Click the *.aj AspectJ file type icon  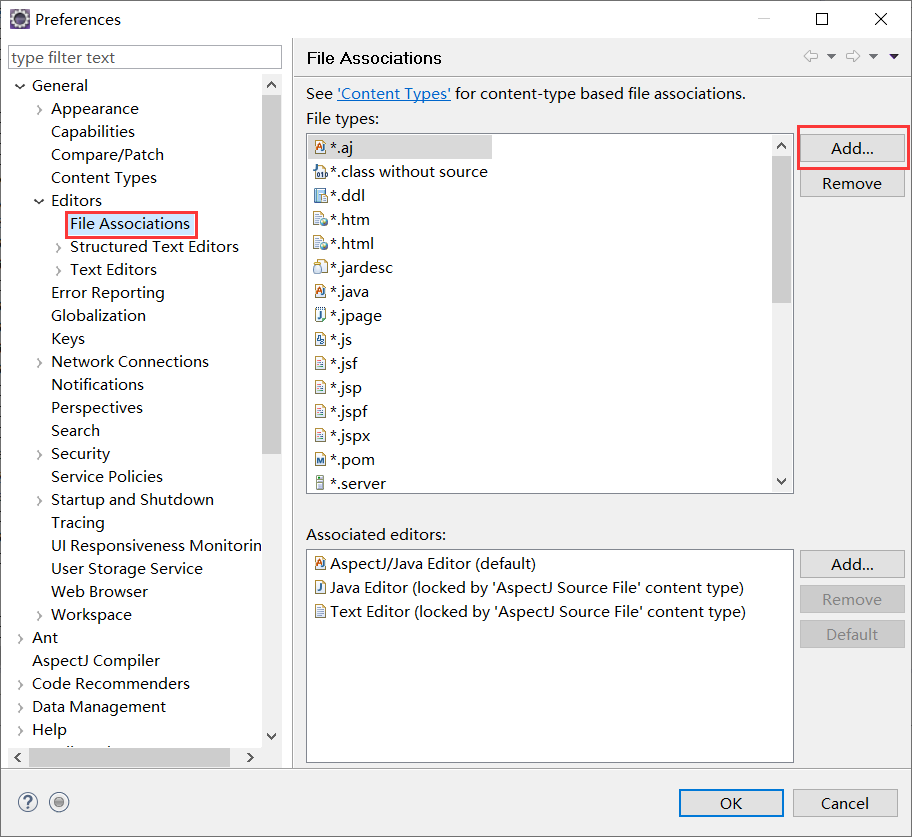click(x=320, y=146)
